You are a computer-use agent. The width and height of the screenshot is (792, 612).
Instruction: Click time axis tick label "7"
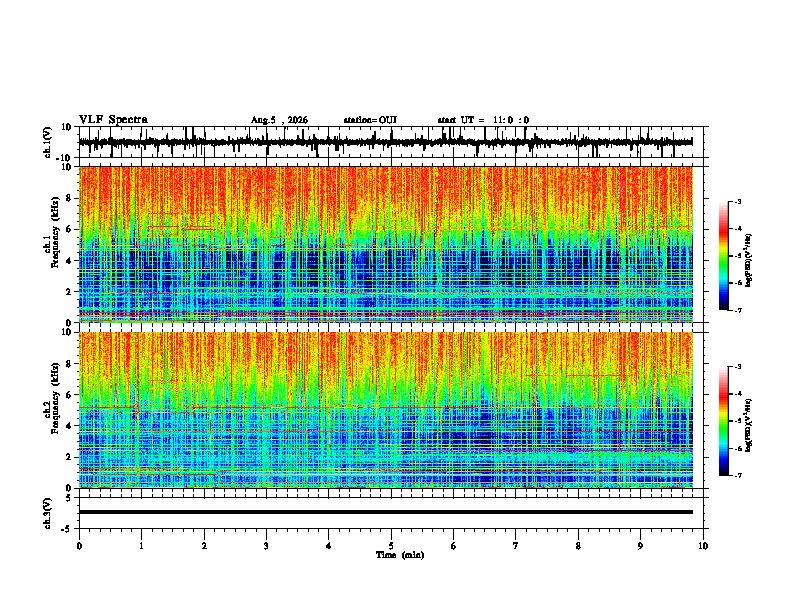tap(516, 546)
